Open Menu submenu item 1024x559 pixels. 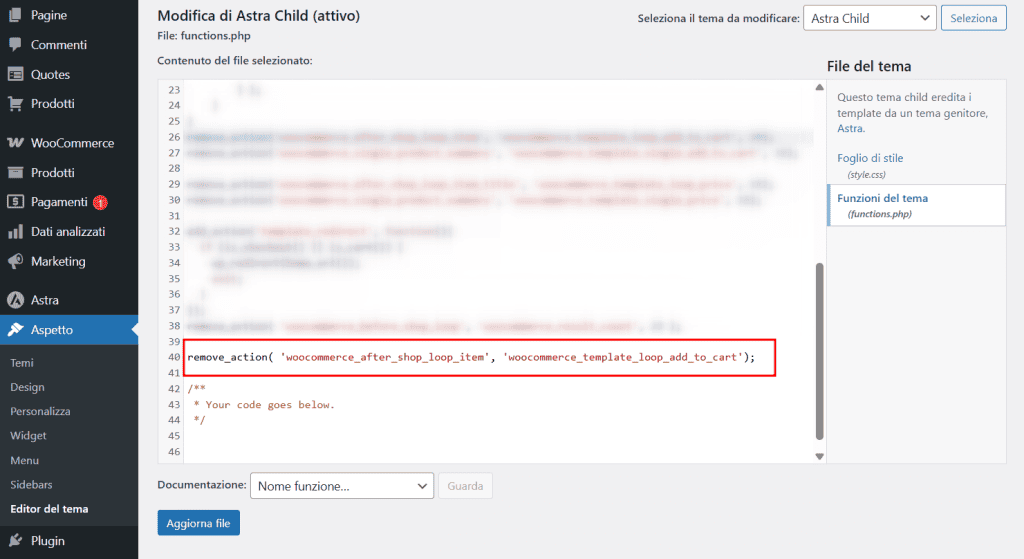pyautogui.click(x=25, y=460)
